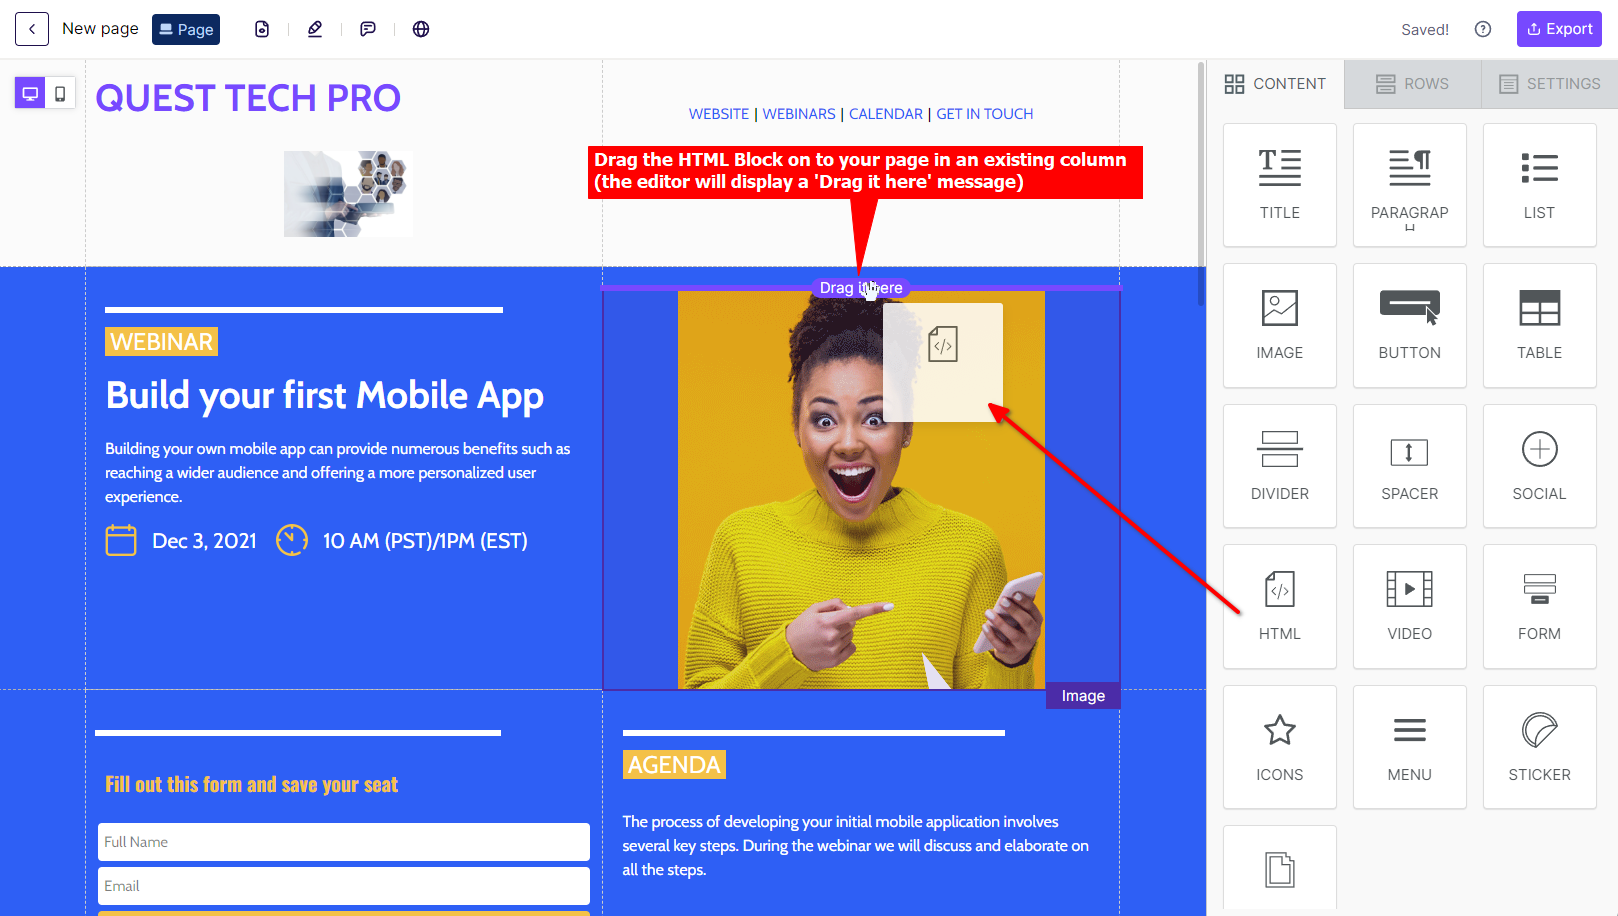Go back with the arrow button
The image size is (1618, 916).
tap(32, 29)
